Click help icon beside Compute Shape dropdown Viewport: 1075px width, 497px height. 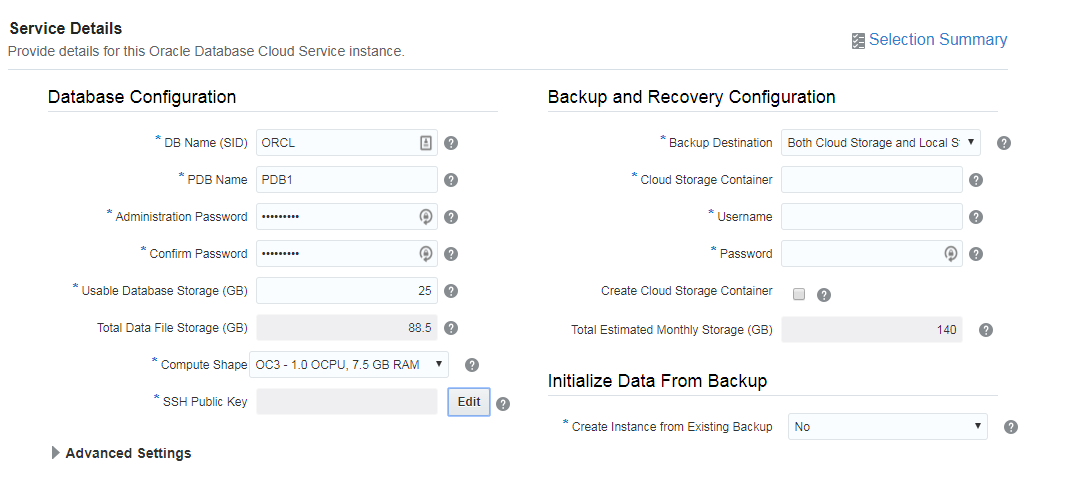pyautogui.click(x=472, y=365)
